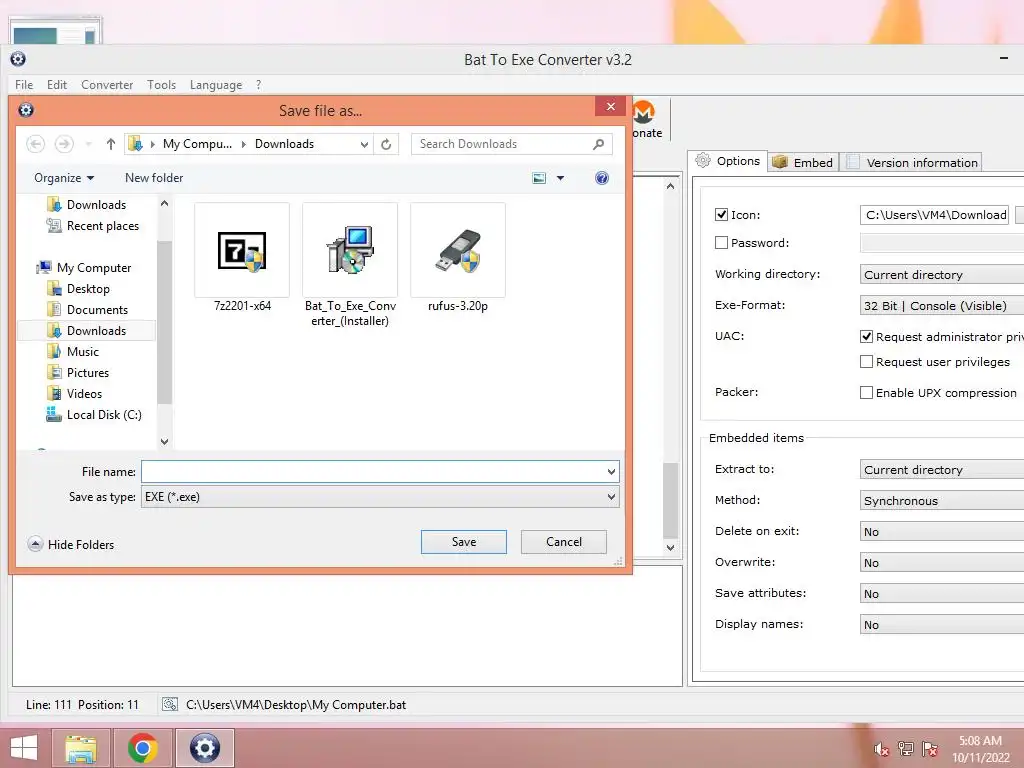Click the app icon in the main window title bar
The width and height of the screenshot is (1024, 768).
pos(18,59)
